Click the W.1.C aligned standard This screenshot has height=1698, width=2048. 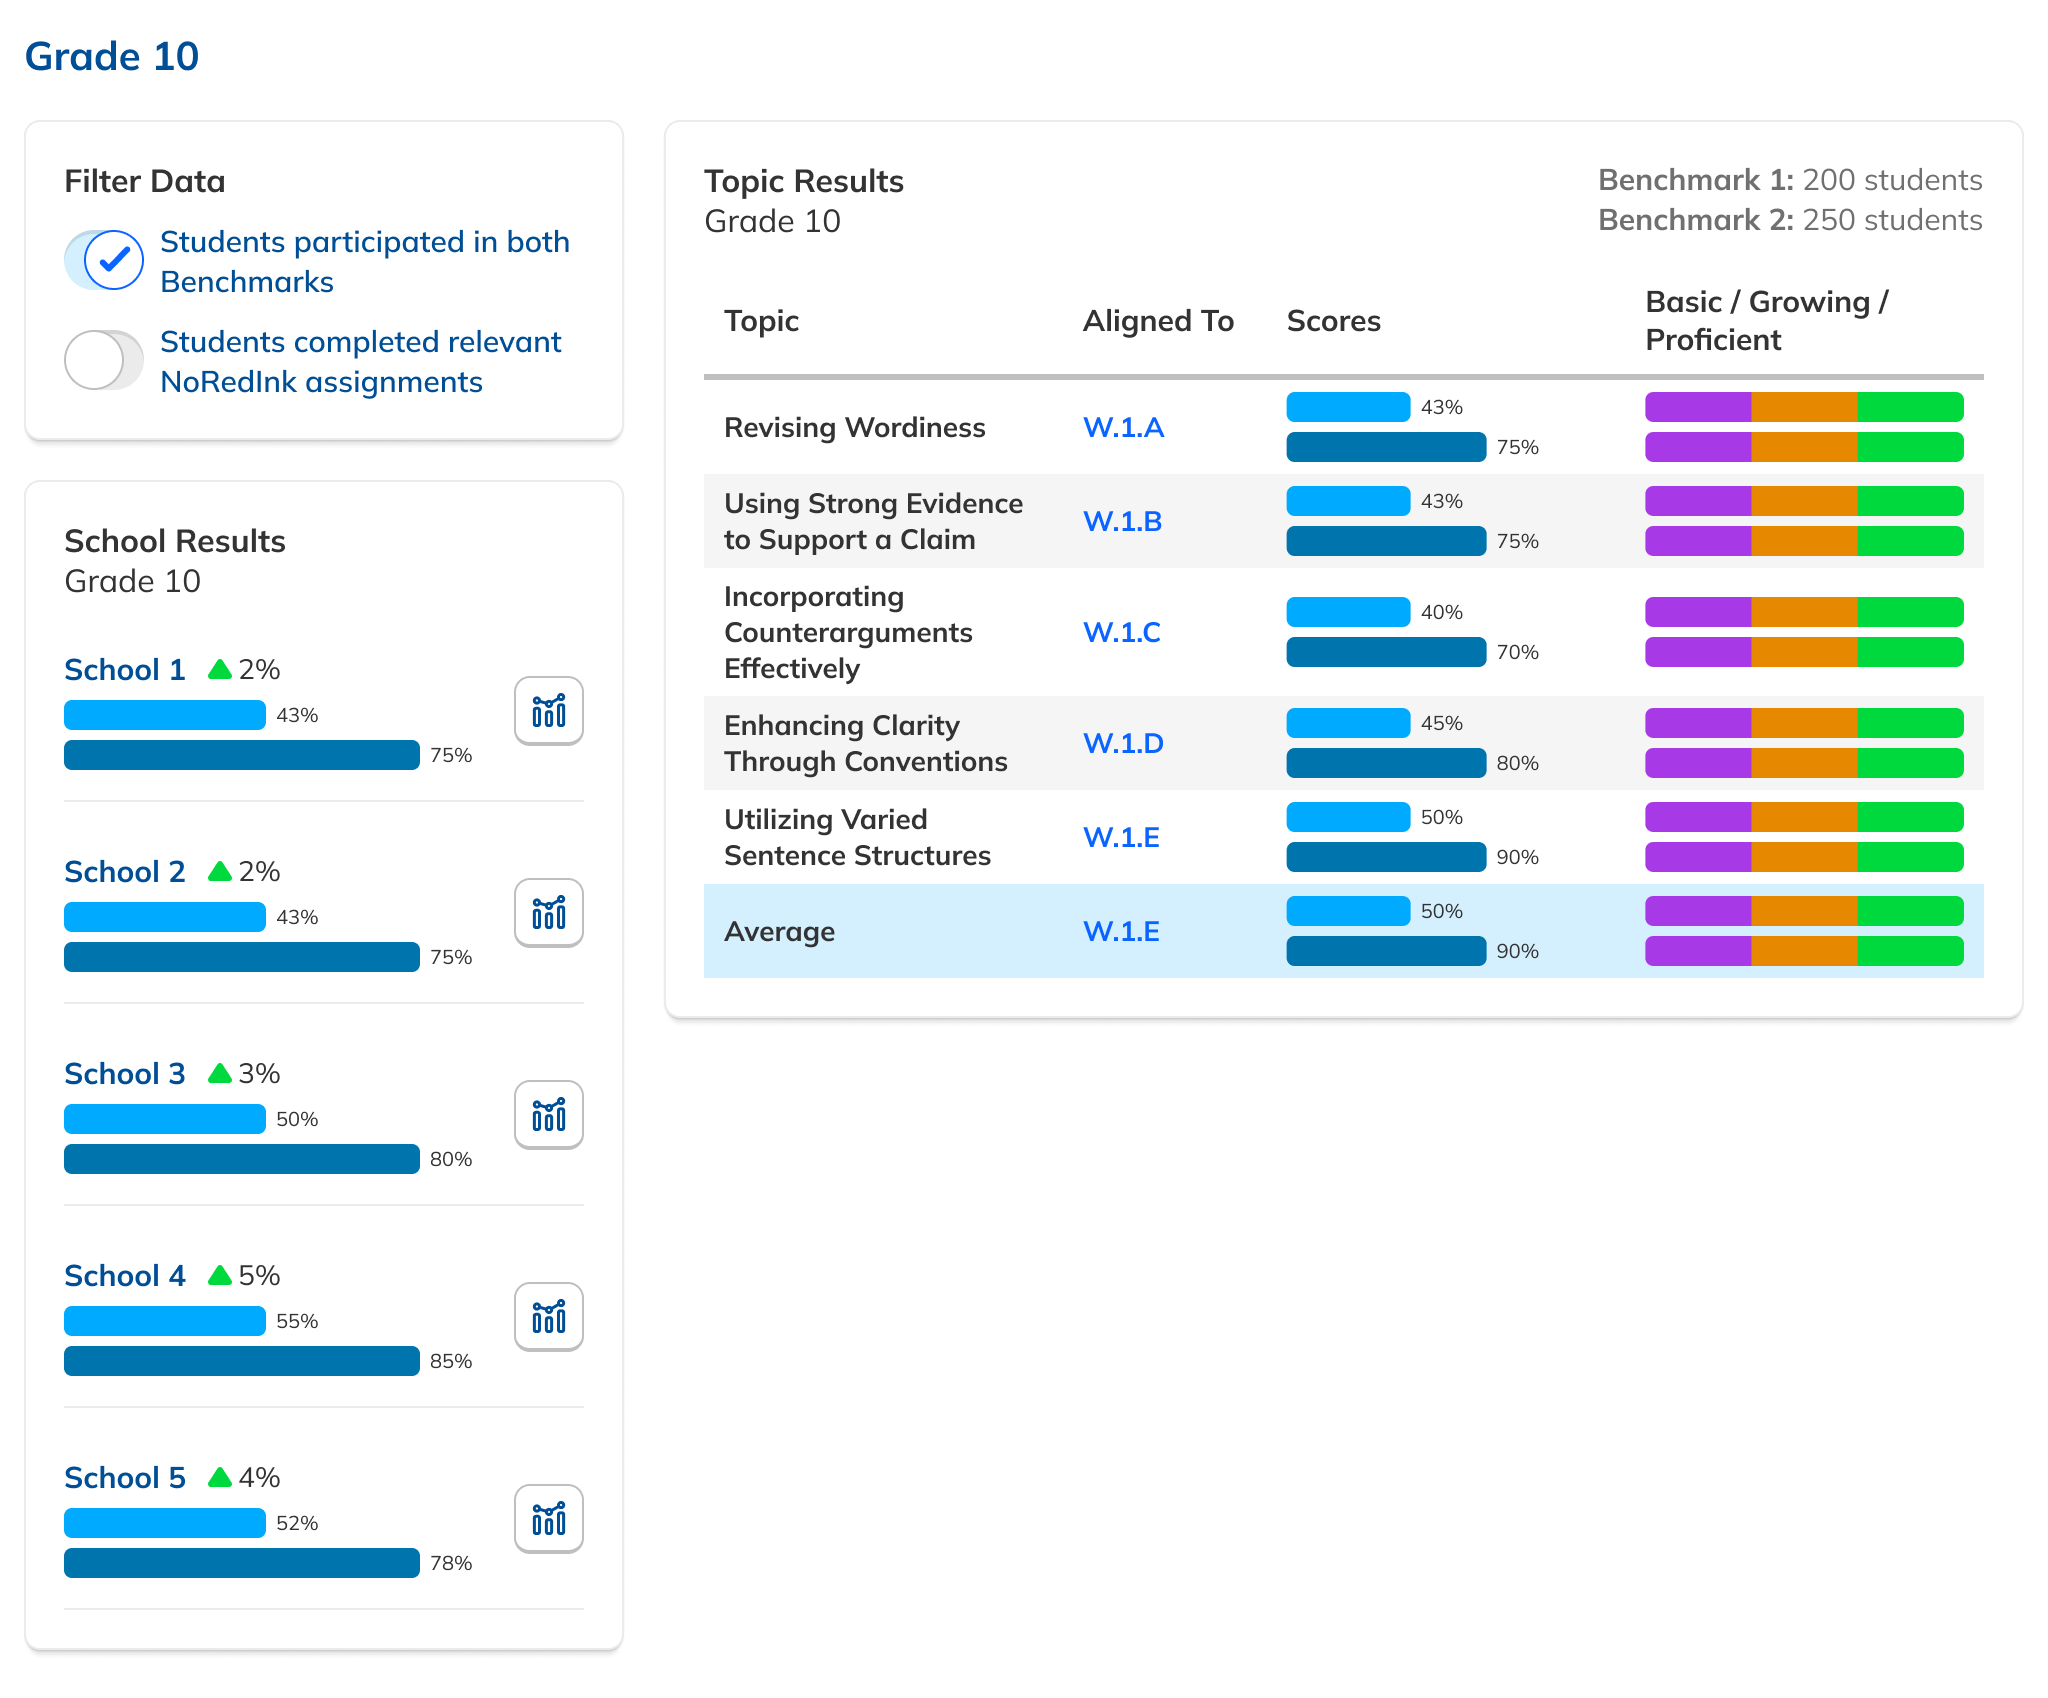(1121, 633)
